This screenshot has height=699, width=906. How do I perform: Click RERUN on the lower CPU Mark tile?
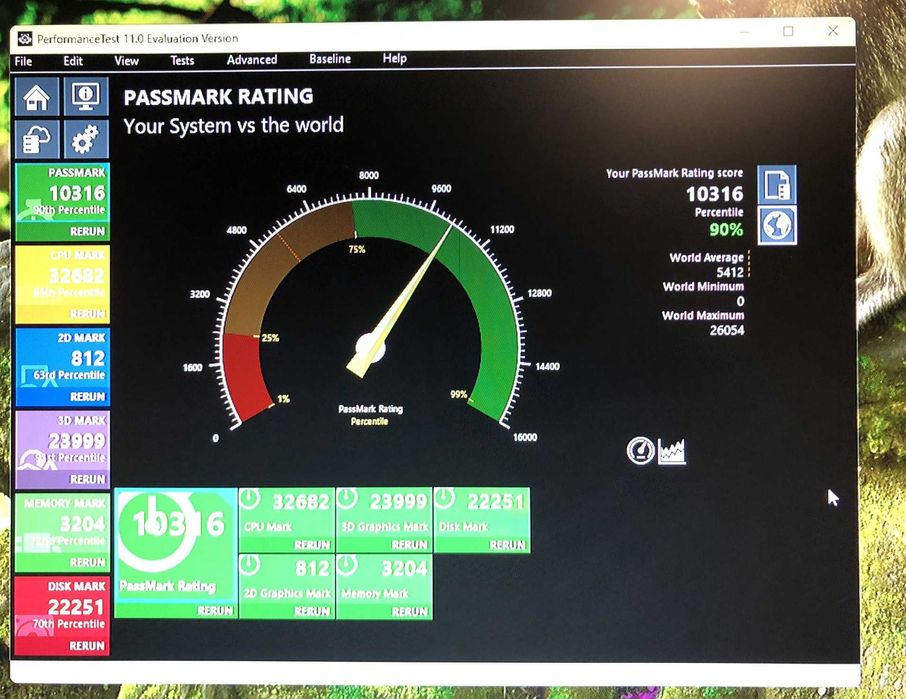pyautogui.click(x=312, y=545)
